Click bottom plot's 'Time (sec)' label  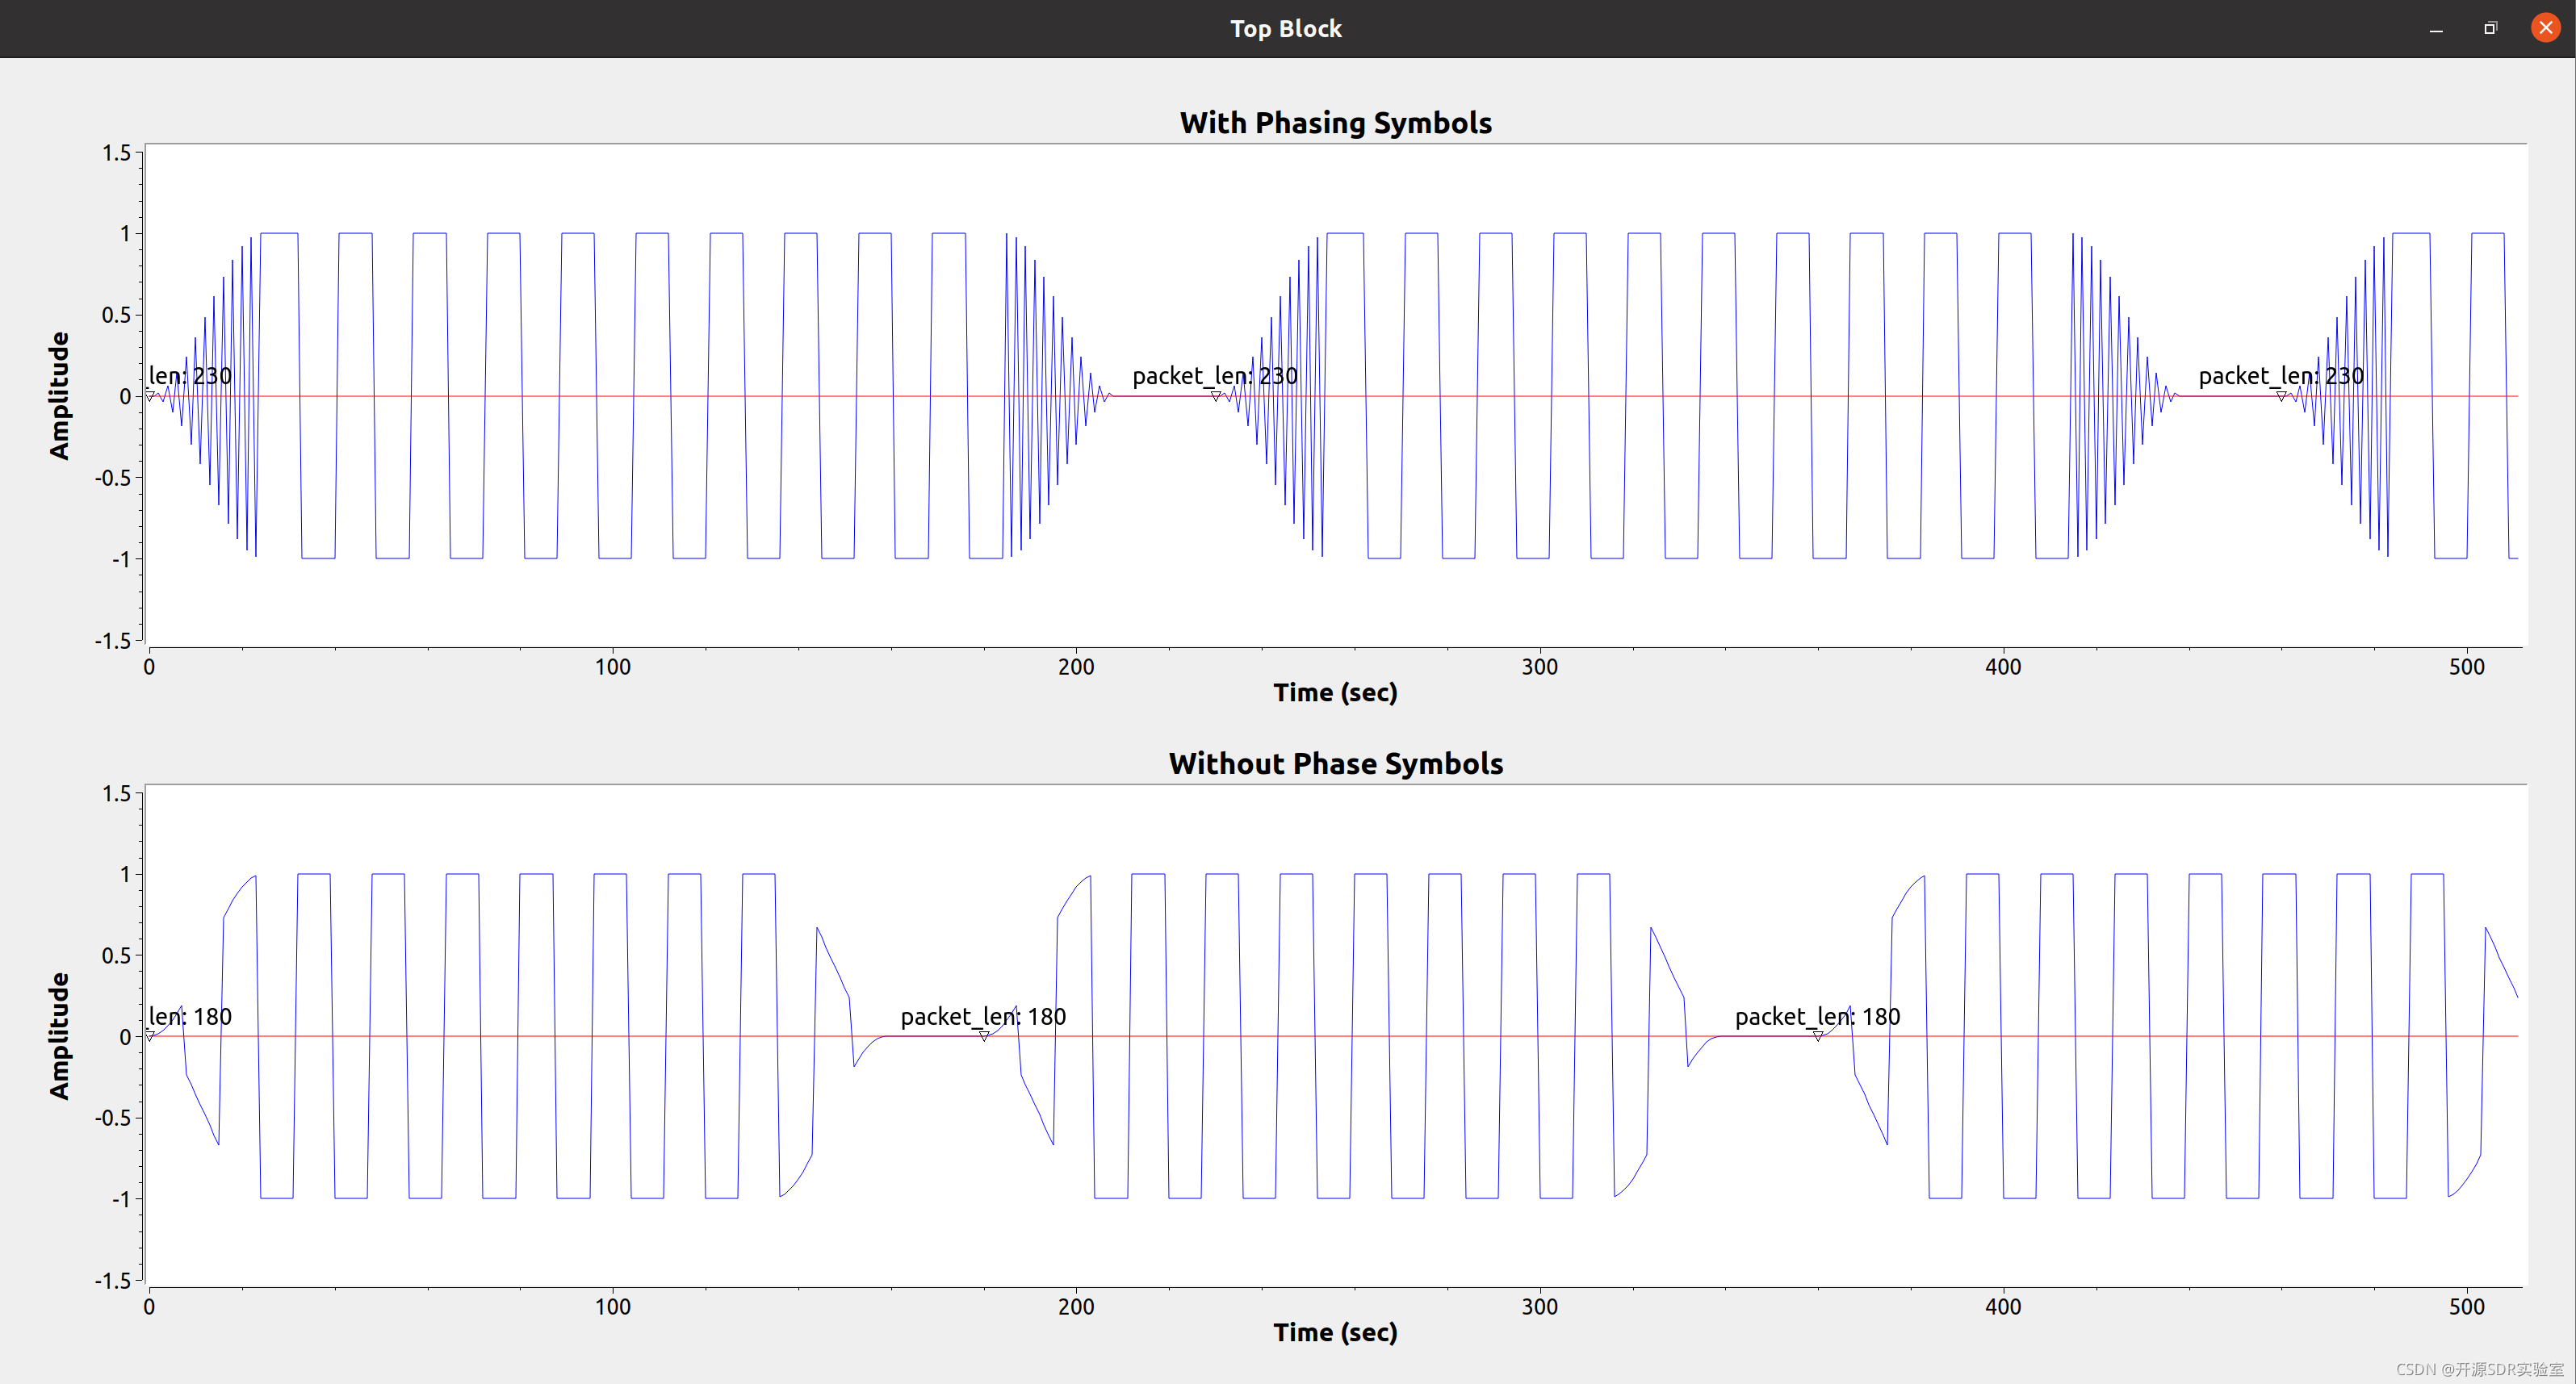1335,1332
